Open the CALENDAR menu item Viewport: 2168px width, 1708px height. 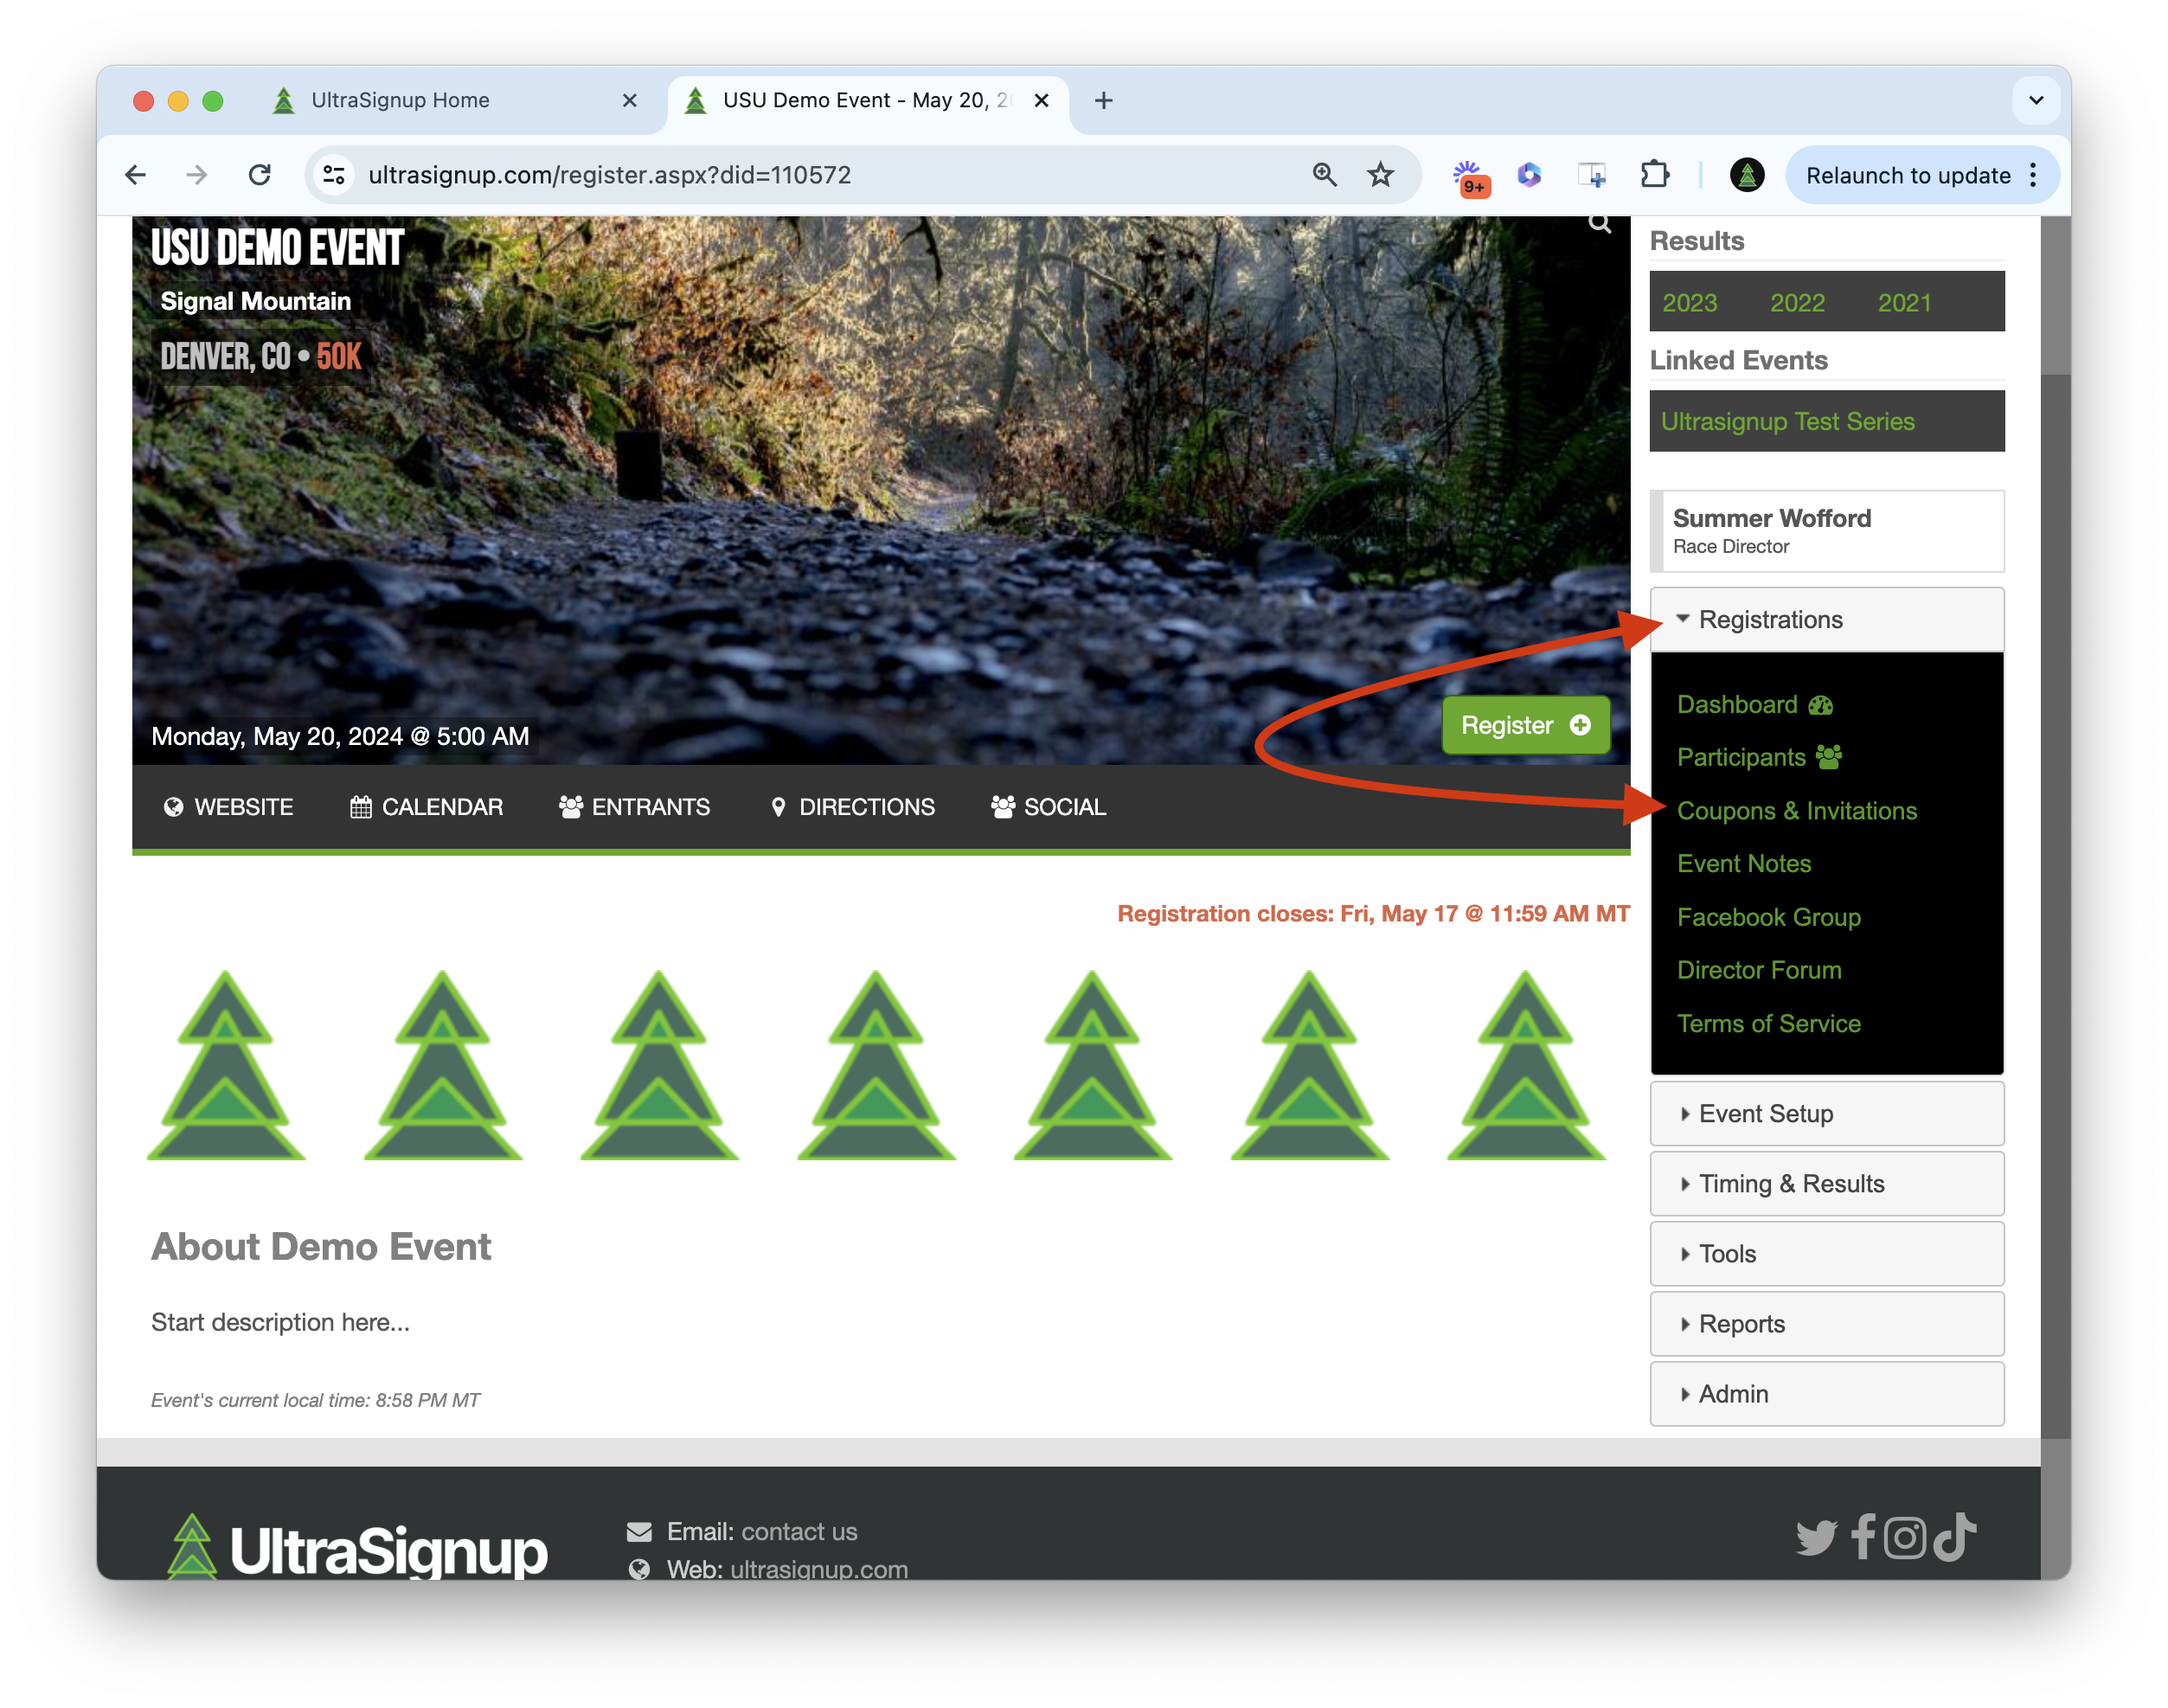426,807
